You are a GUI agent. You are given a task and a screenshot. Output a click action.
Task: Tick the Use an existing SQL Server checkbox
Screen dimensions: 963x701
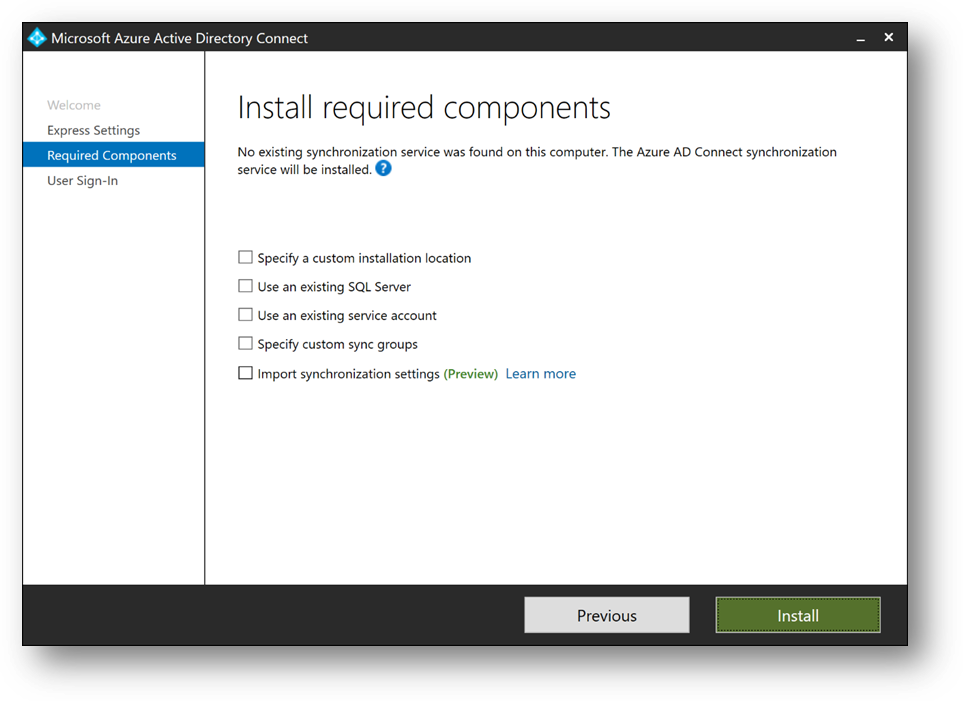point(245,287)
